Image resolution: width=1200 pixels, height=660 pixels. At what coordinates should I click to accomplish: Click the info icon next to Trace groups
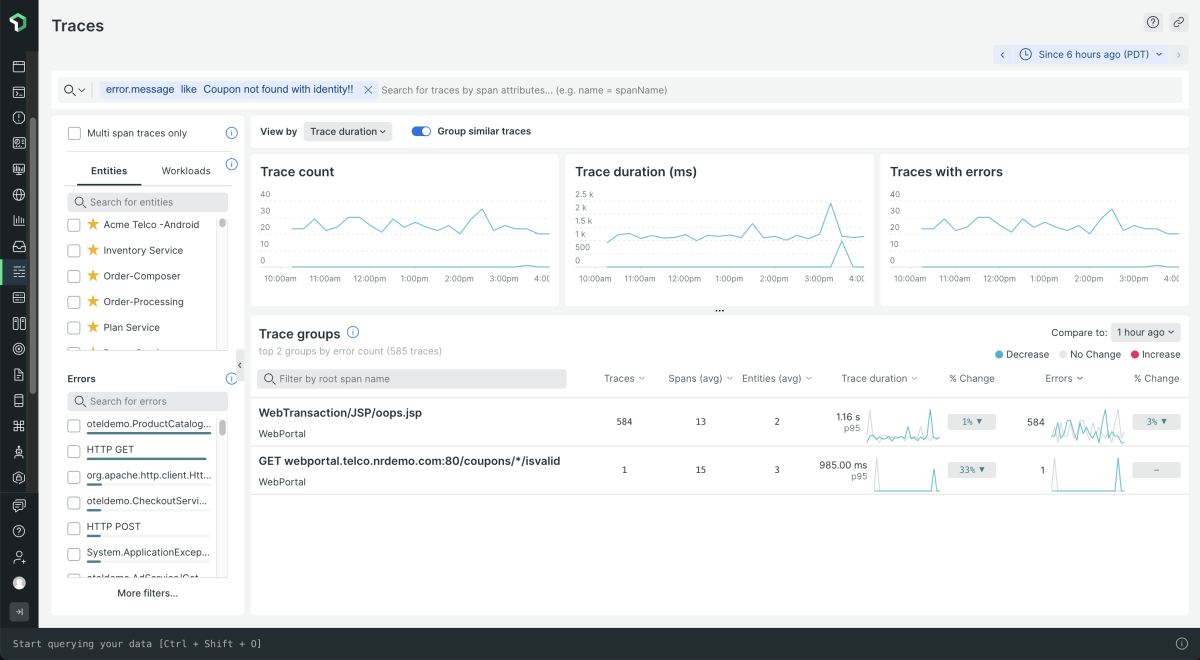[x=353, y=333]
